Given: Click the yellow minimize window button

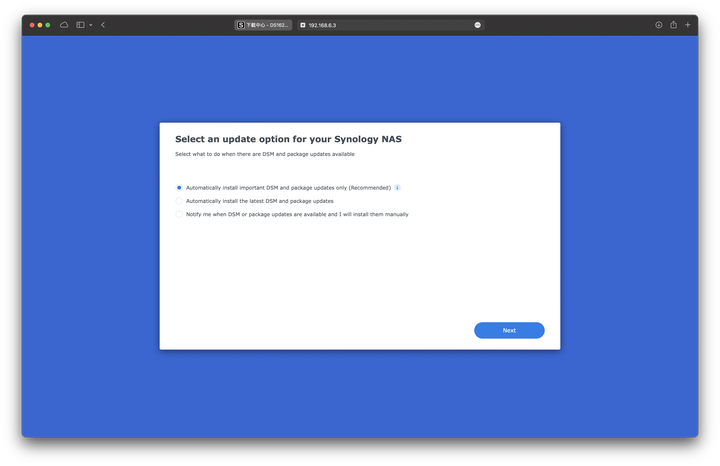Looking at the screenshot, I should tap(40, 25).
